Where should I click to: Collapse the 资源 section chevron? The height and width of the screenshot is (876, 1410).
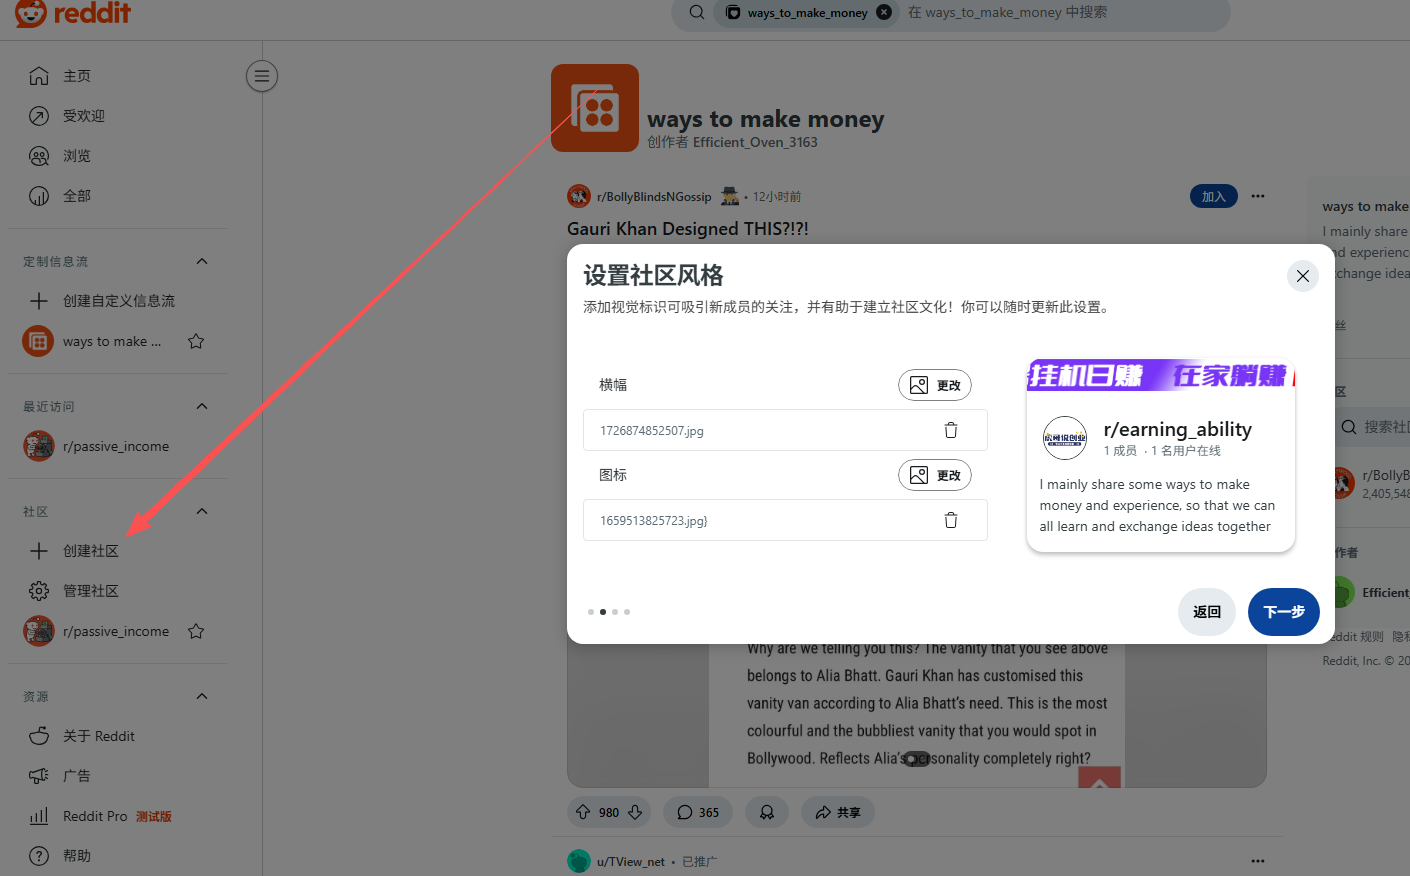click(x=201, y=695)
